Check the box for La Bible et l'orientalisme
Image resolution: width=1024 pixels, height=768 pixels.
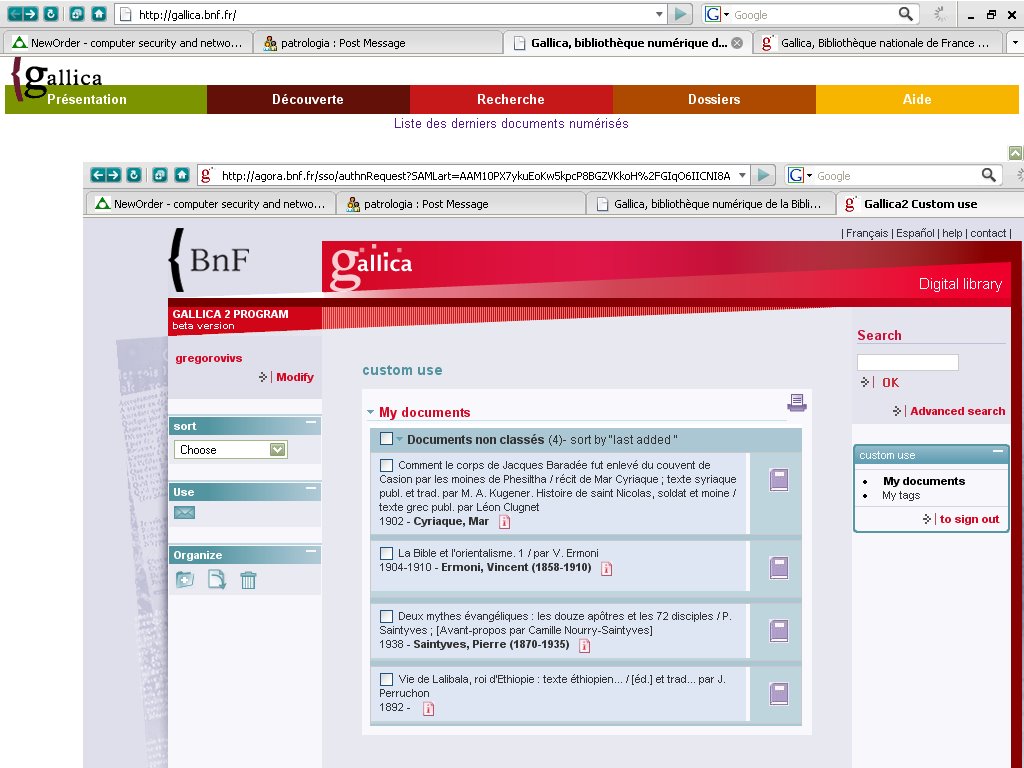point(387,553)
